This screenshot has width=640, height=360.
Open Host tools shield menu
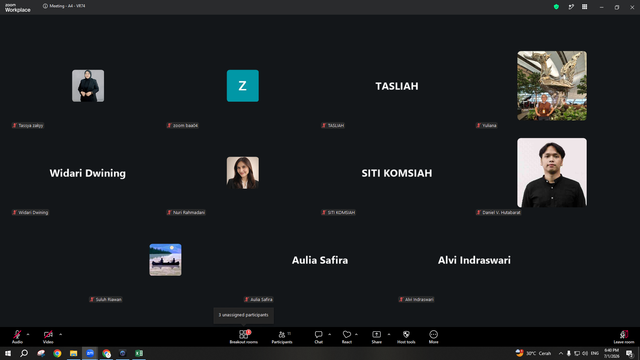[406, 337]
